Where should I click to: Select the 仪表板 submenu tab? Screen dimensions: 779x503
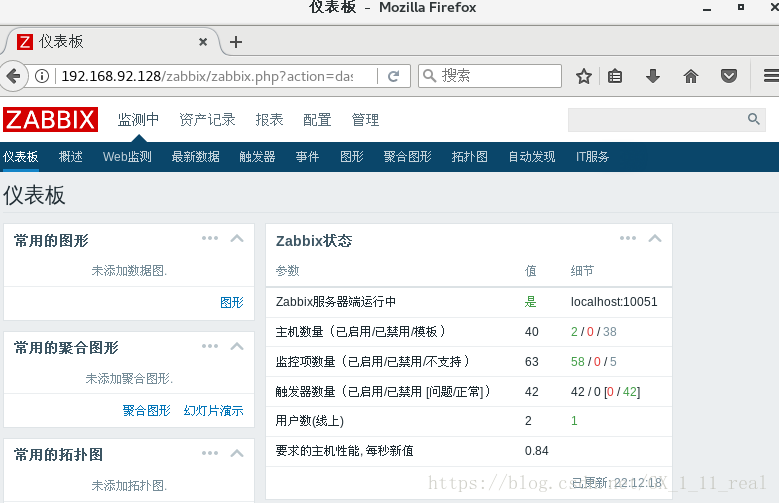20,157
